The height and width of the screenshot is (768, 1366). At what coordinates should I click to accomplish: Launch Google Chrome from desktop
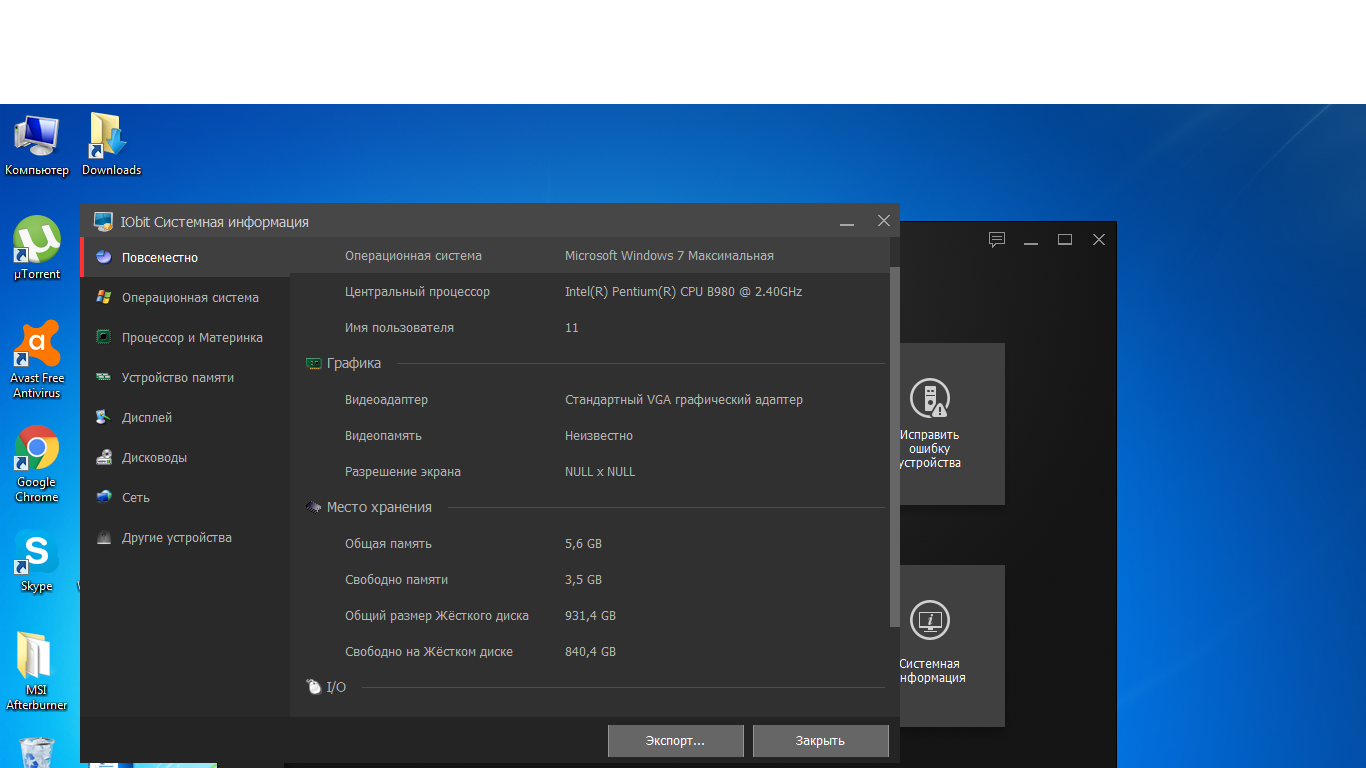[x=37, y=462]
